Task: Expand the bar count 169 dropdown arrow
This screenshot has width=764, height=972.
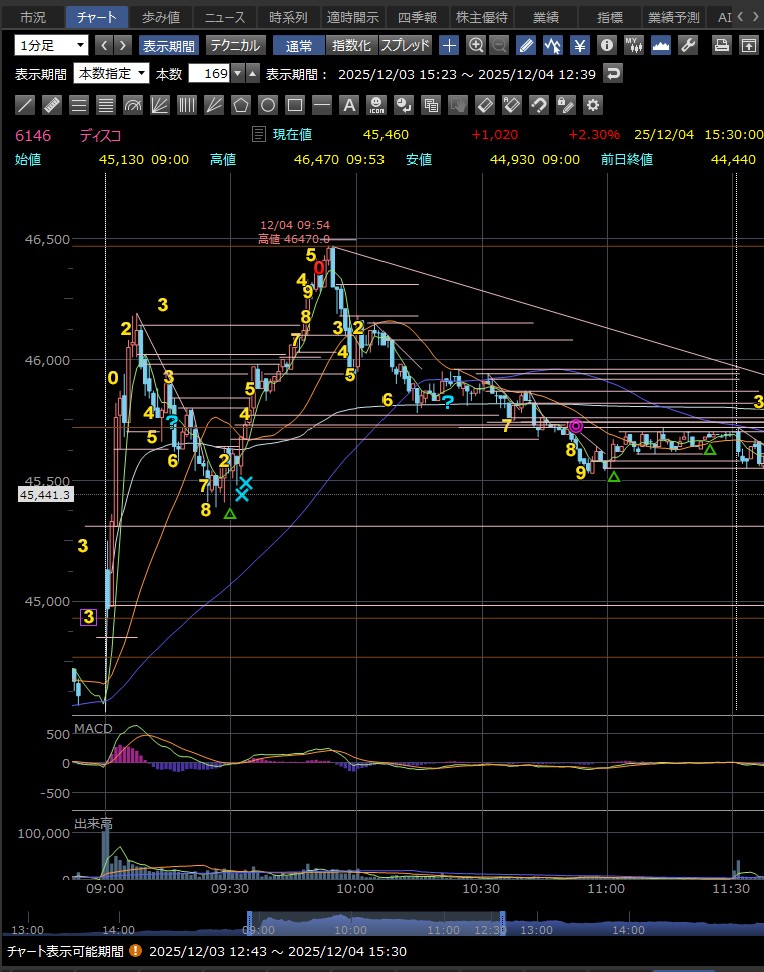Action: click(x=237, y=73)
